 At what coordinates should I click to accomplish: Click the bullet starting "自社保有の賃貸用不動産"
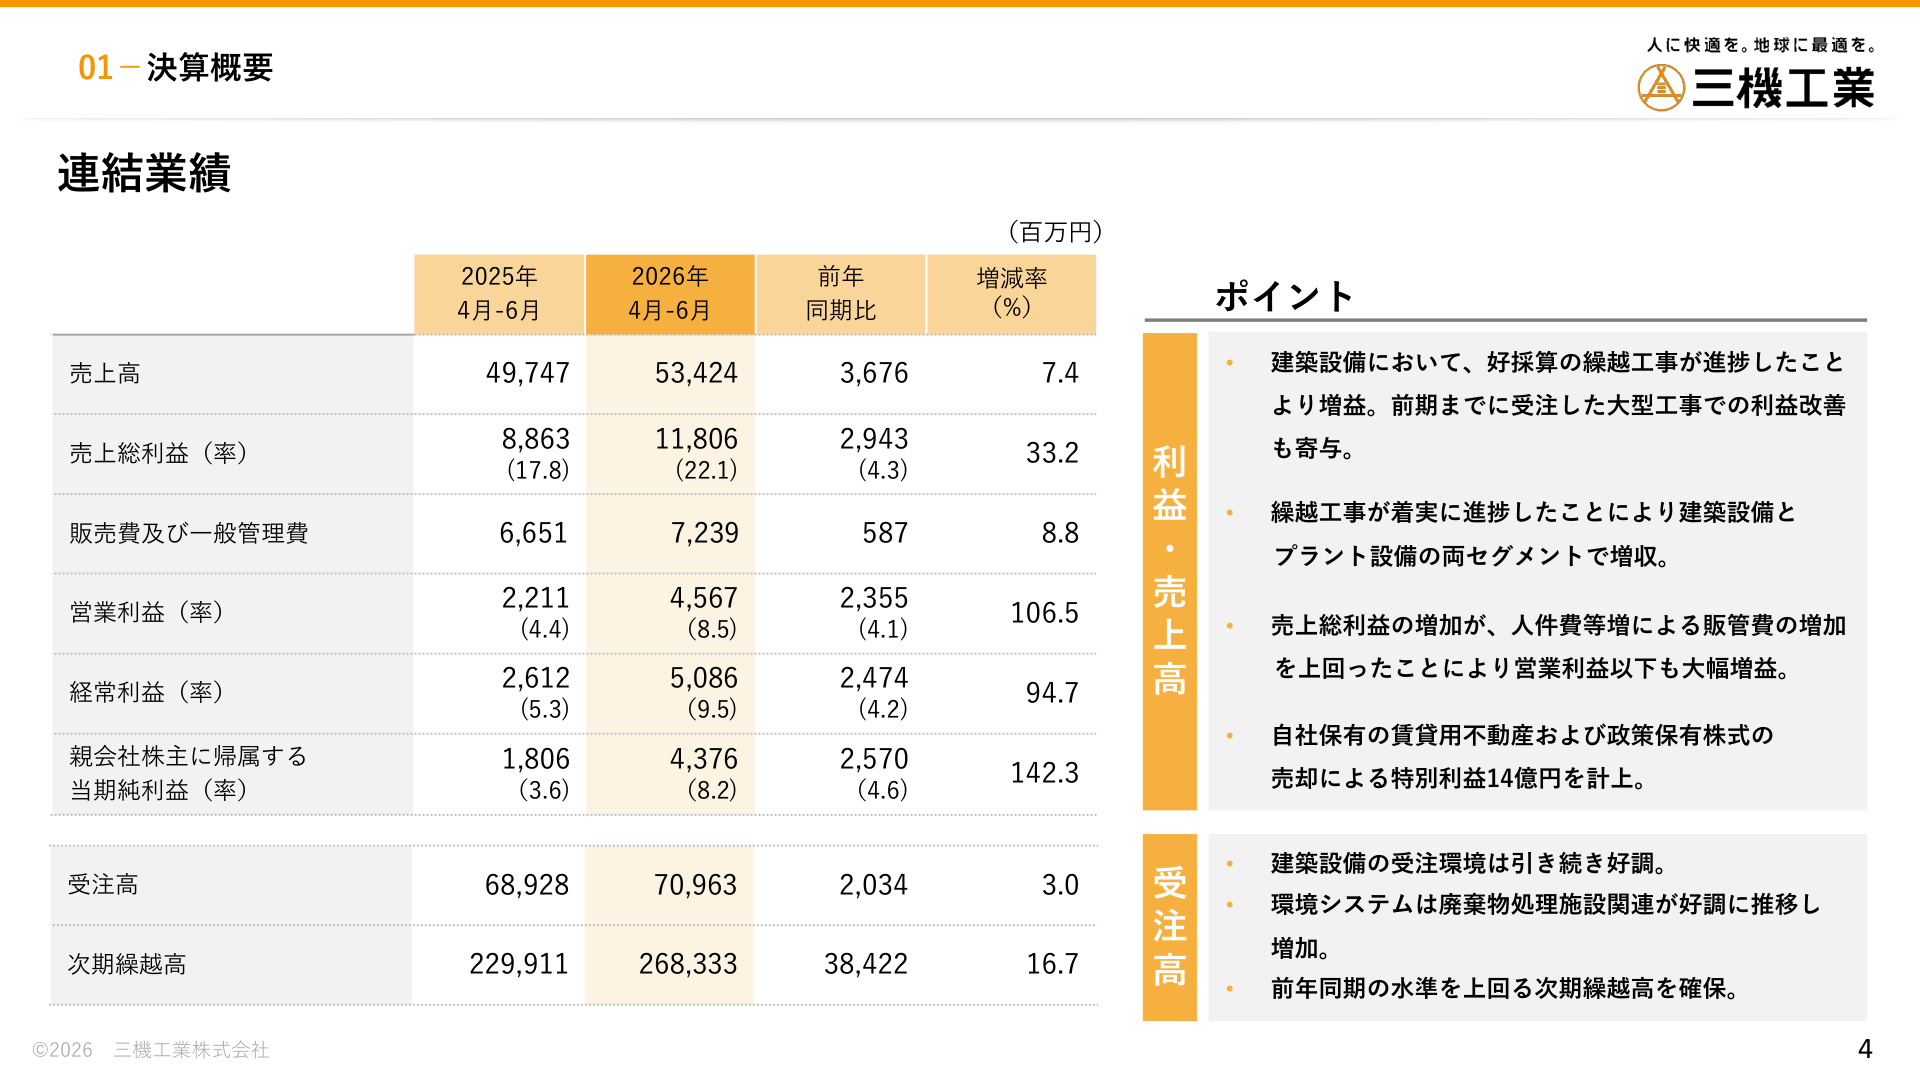pos(1522,757)
